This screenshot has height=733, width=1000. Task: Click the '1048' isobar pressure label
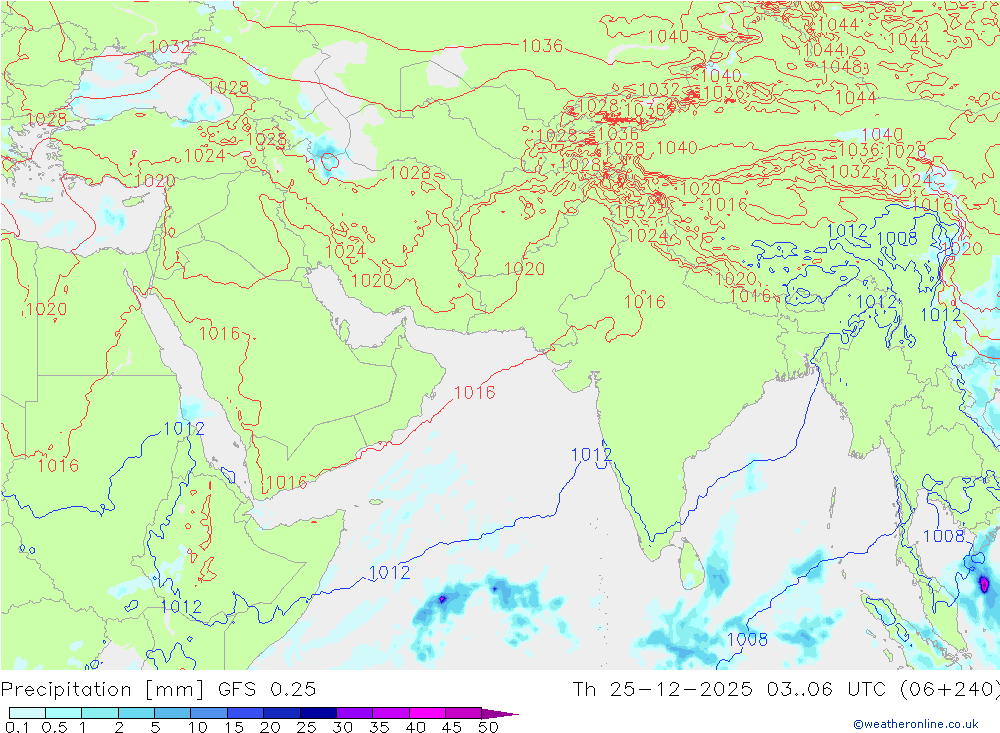click(x=841, y=67)
